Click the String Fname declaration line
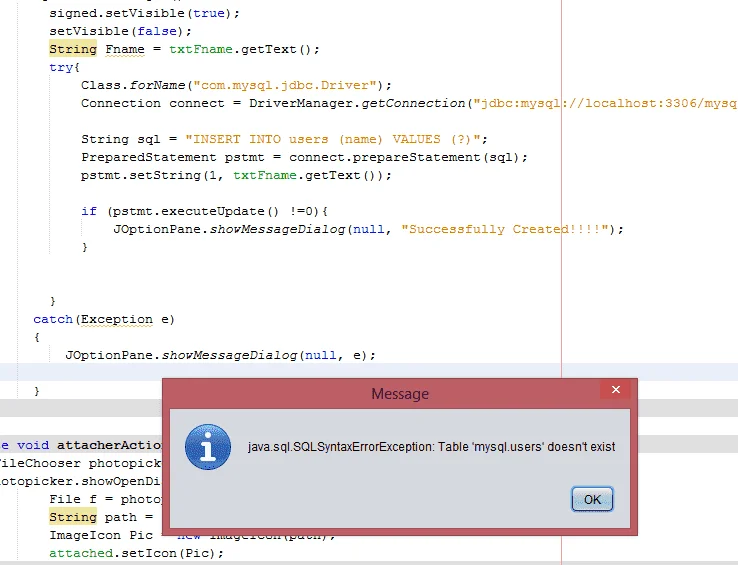This screenshot has height=565, width=738. [184, 49]
